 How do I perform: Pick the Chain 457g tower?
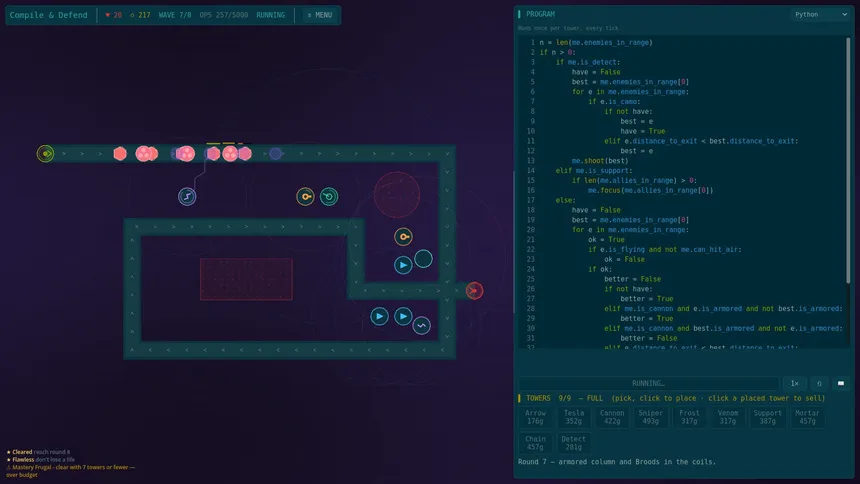(535, 443)
